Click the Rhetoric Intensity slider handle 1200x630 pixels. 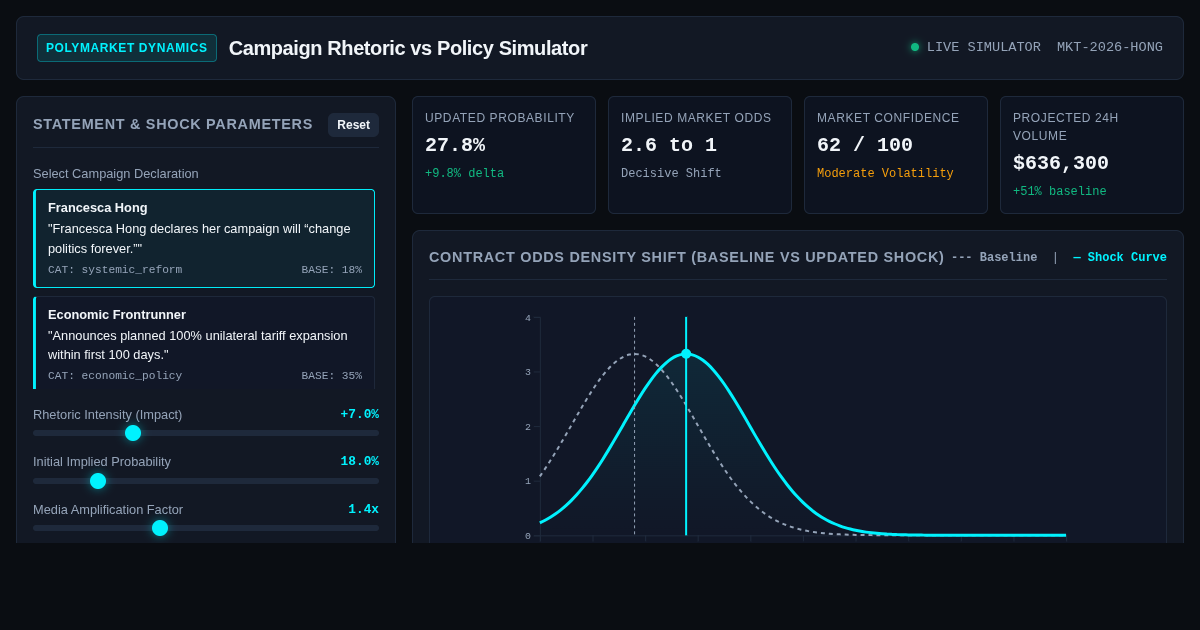coord(133,433)
